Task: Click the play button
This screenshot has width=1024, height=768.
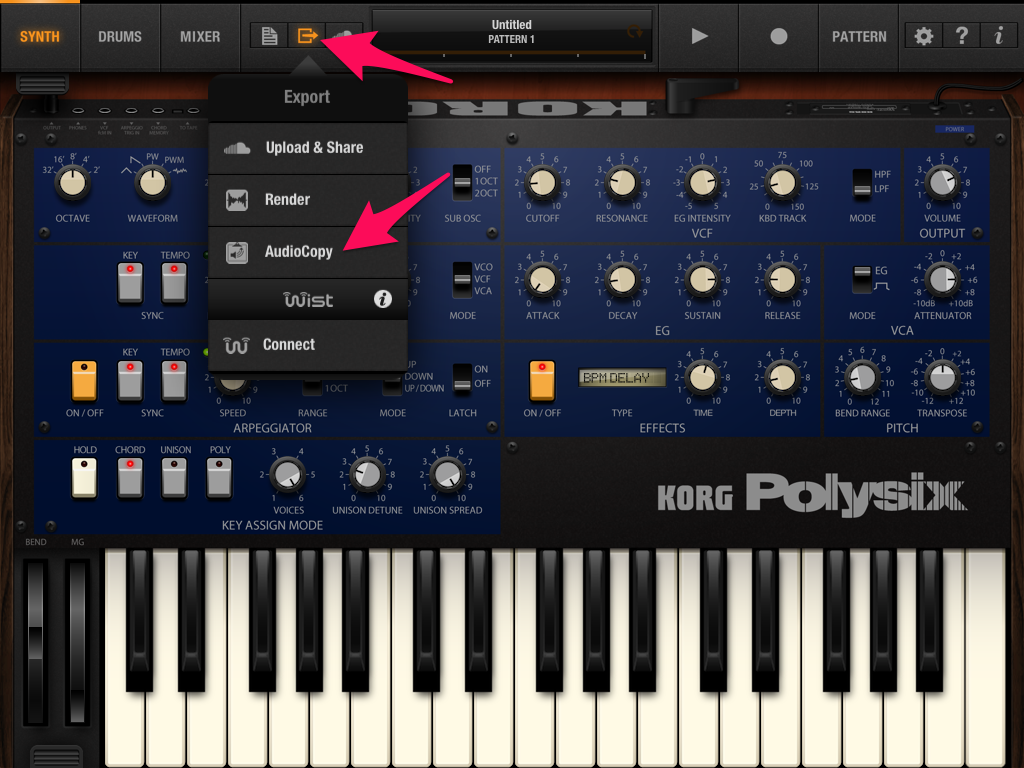Action: click(x=699, y=36)
